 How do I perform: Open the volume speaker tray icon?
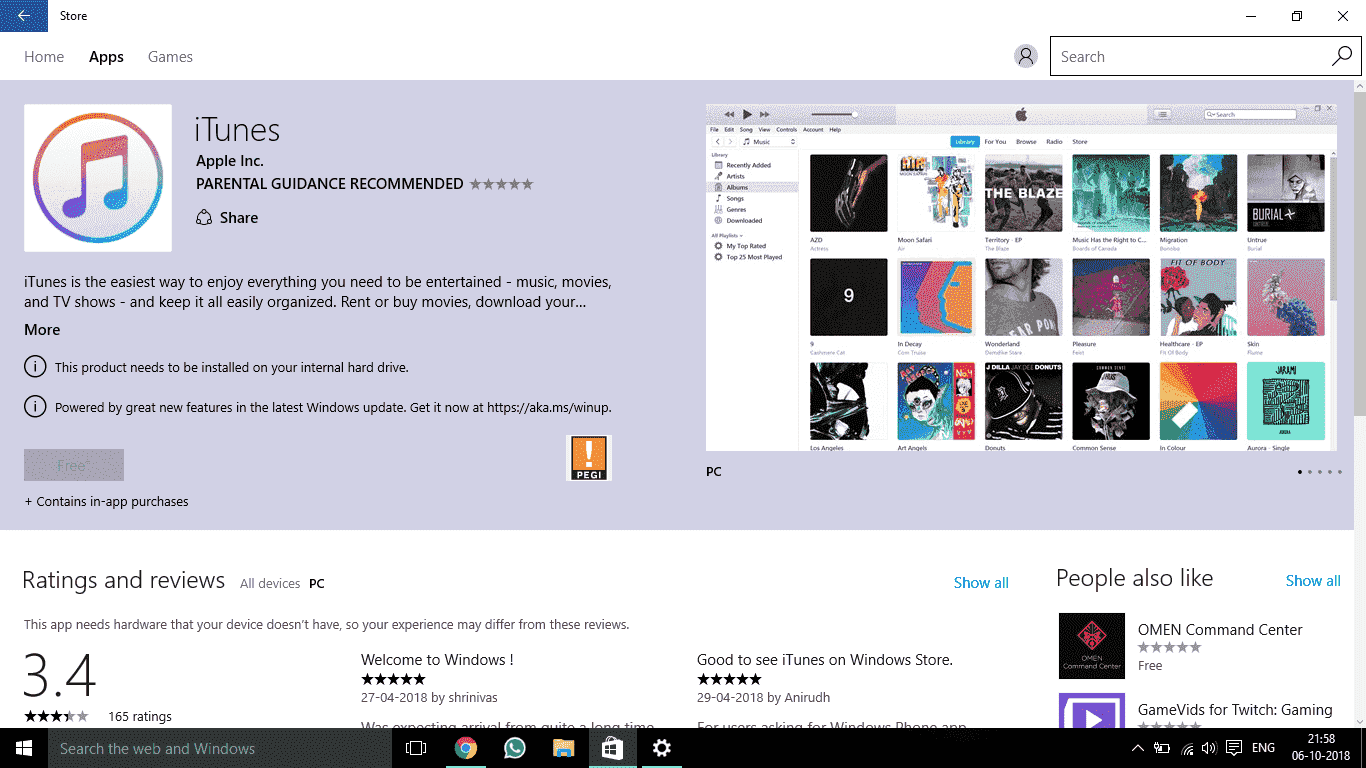1209,748
